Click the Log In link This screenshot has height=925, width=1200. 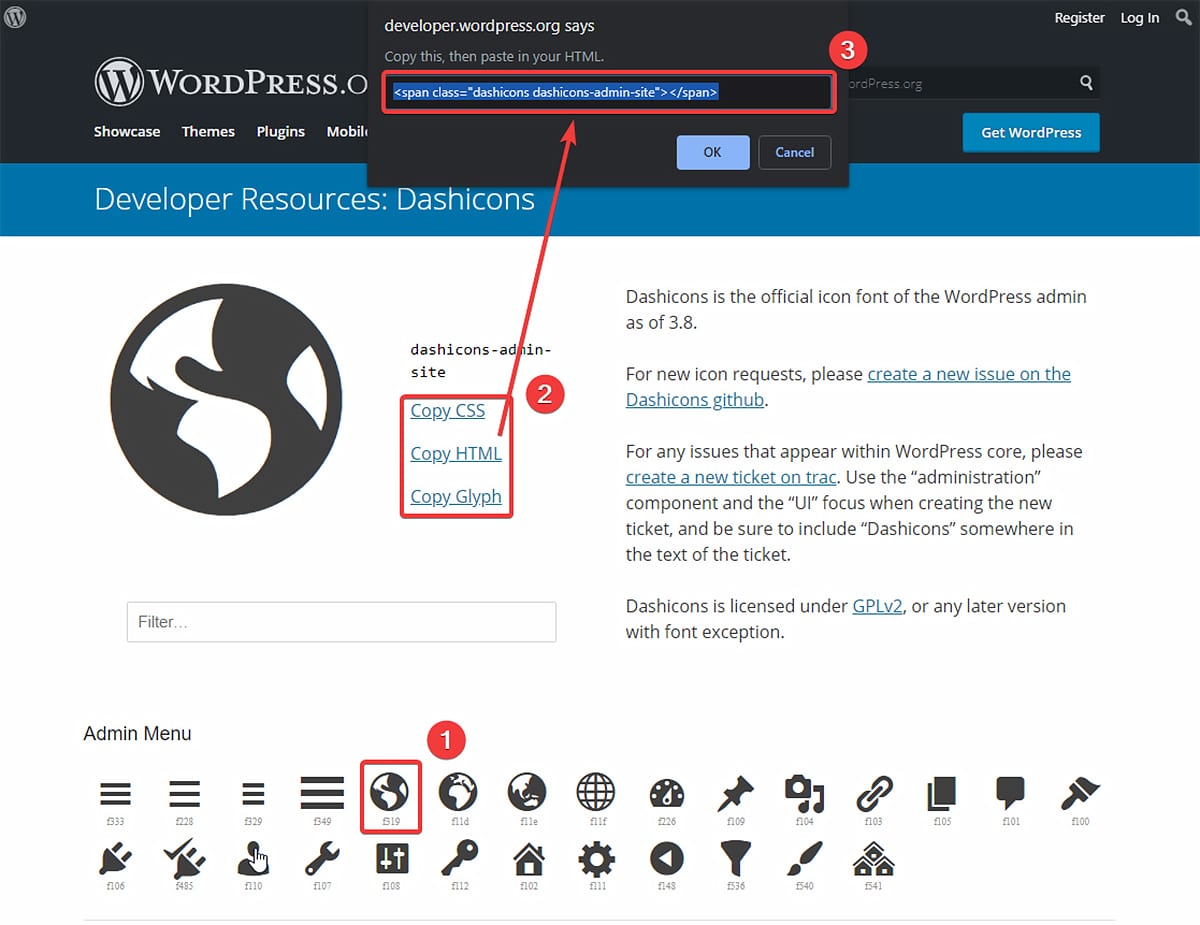pos(1140,18)
